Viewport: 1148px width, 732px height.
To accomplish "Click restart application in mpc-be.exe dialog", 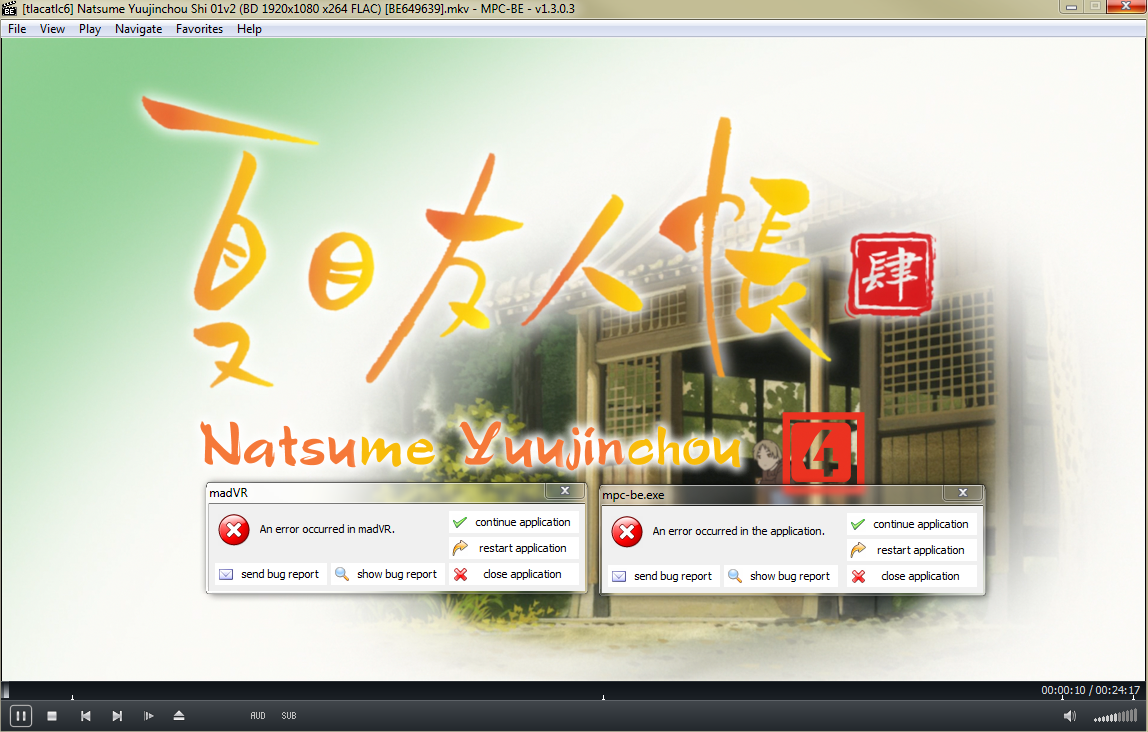I will click(912, 550).
